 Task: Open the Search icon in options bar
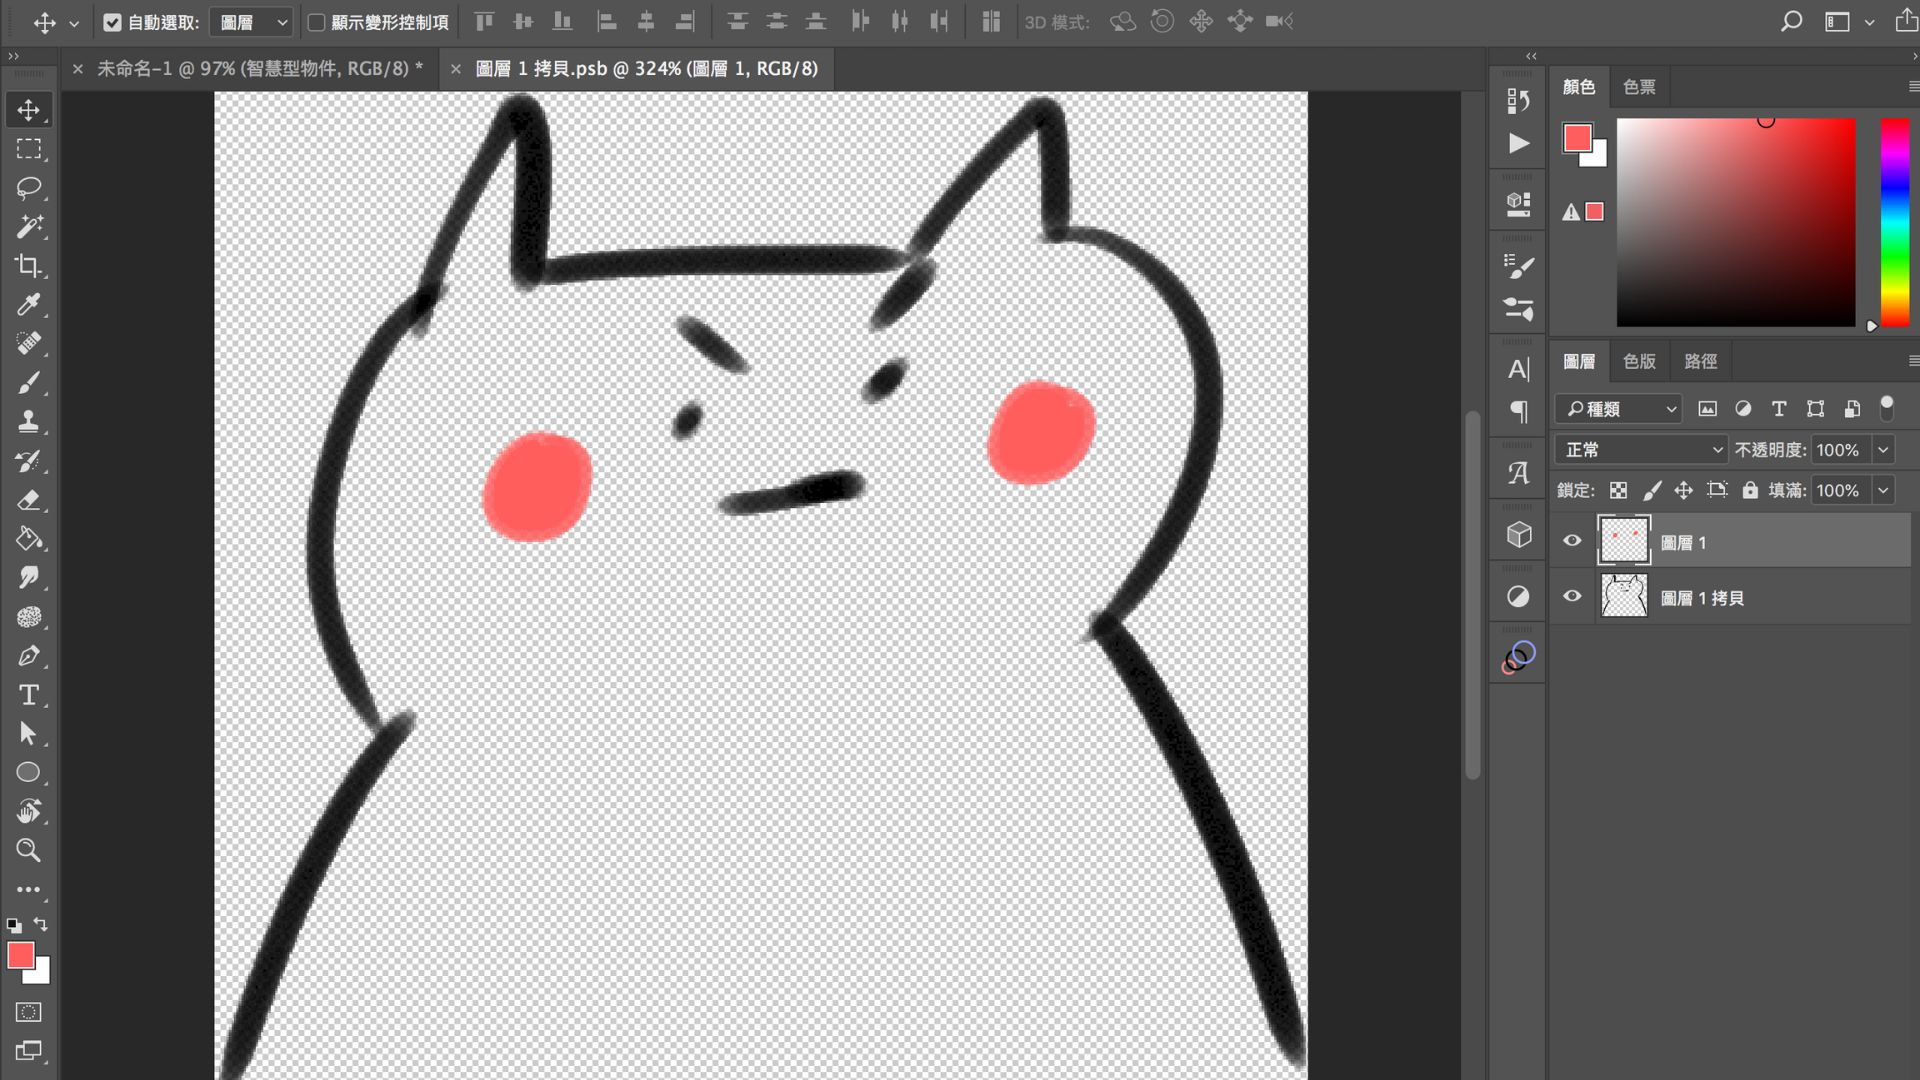pyautogui.click(x=1791, y=21)
